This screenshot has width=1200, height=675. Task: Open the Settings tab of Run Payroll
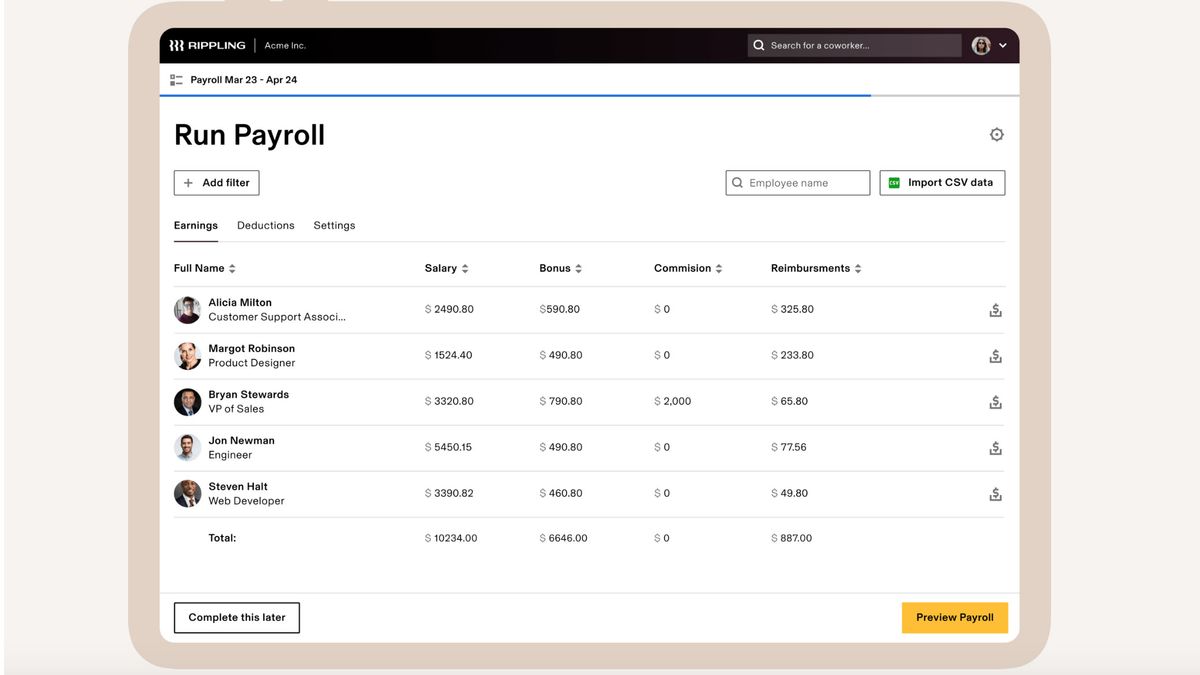[x=334, y=225]
